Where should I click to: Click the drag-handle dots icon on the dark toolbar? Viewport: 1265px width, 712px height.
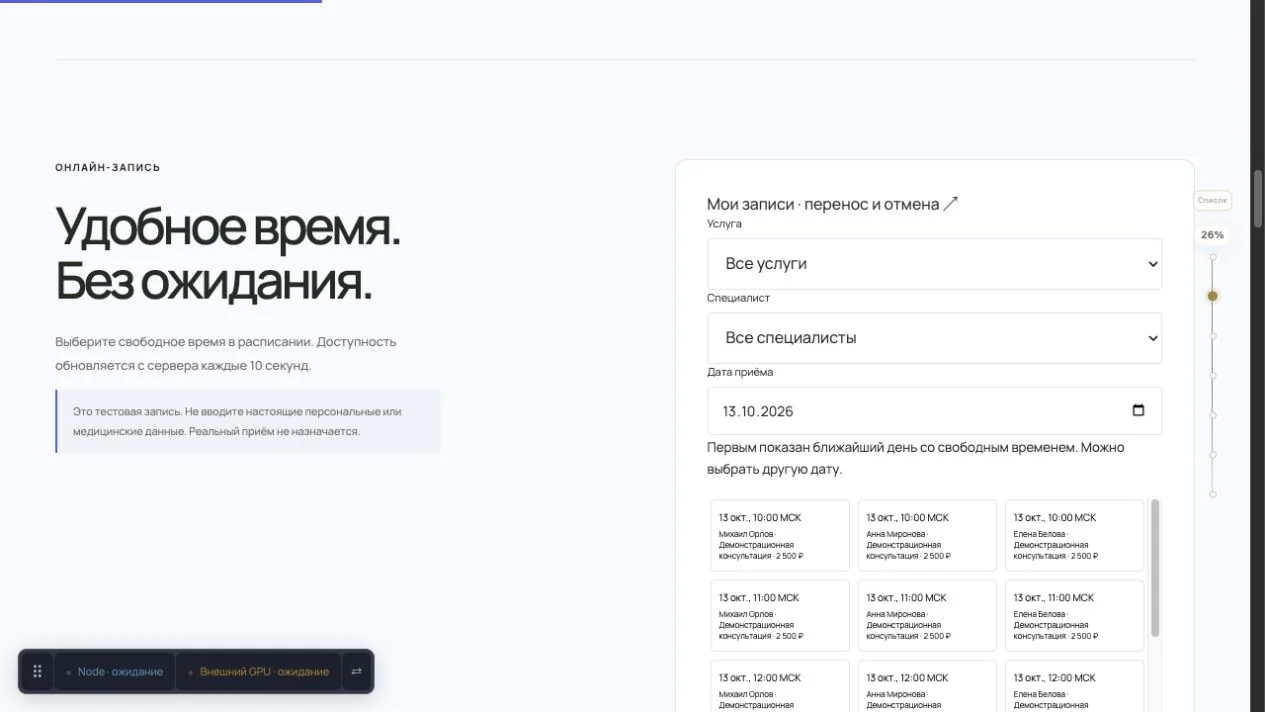click(x=37, y=672)
